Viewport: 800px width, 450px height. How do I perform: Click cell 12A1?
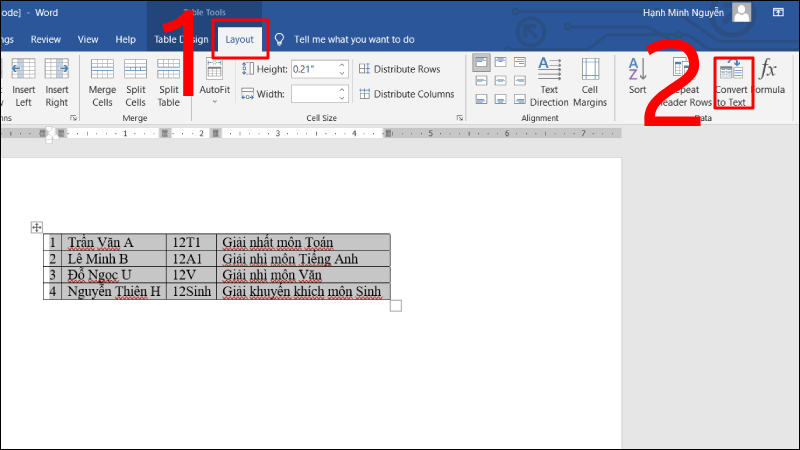pyautogui.click(x=192, y=259)
